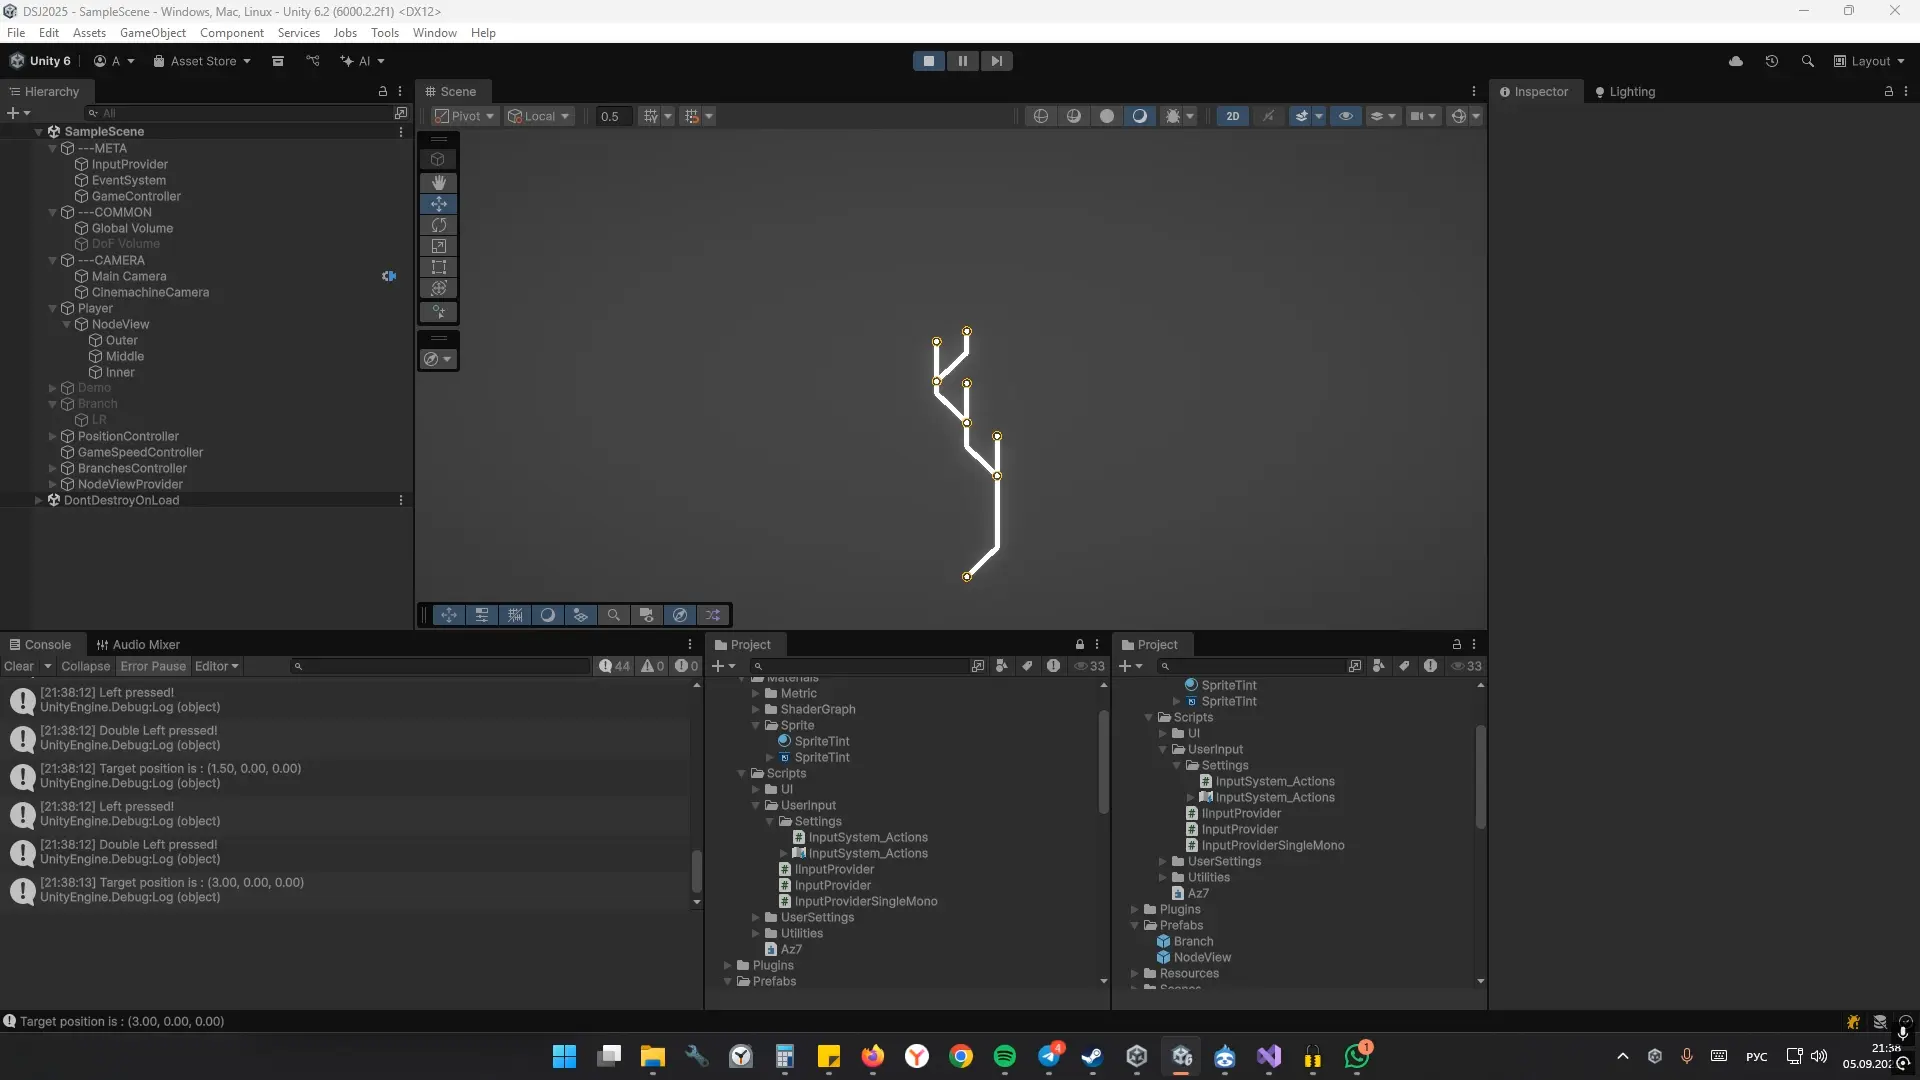This screenshot has height=1080, width=1920.
Task: Toggle scene view audio mute
Action: [x=1268, y=116]
